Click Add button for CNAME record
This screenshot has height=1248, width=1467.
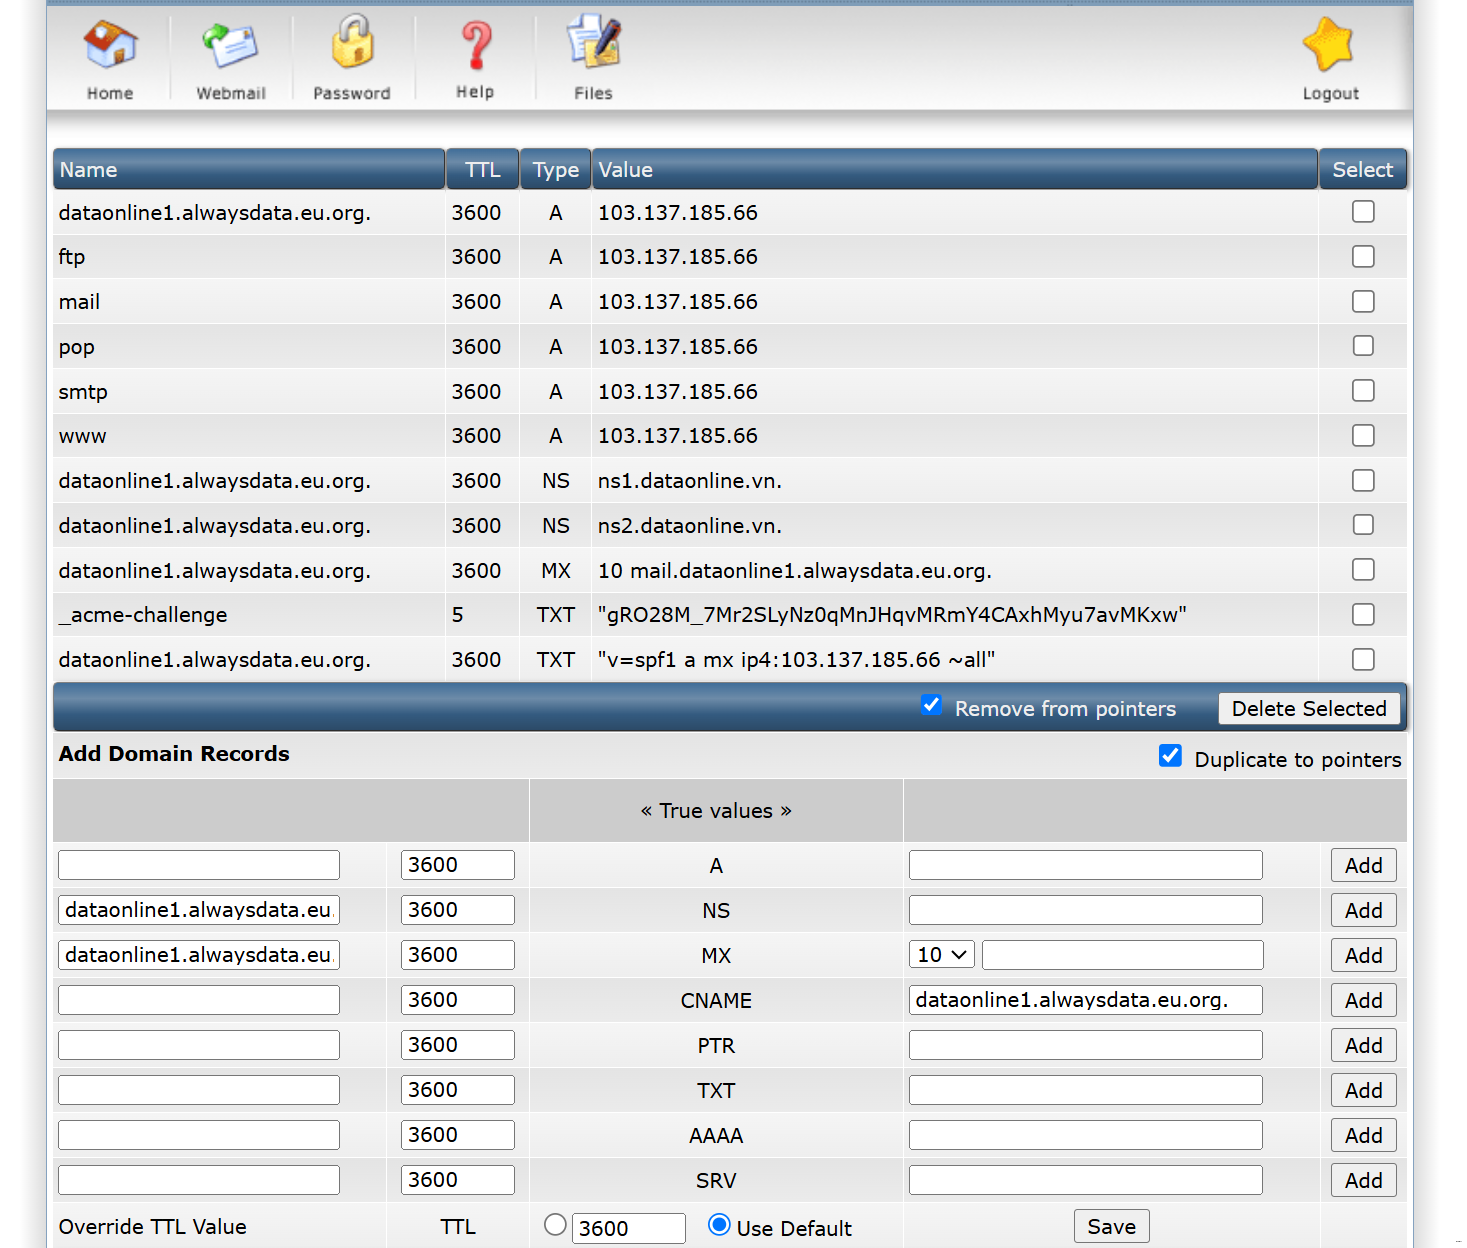coord(1363,1000)
